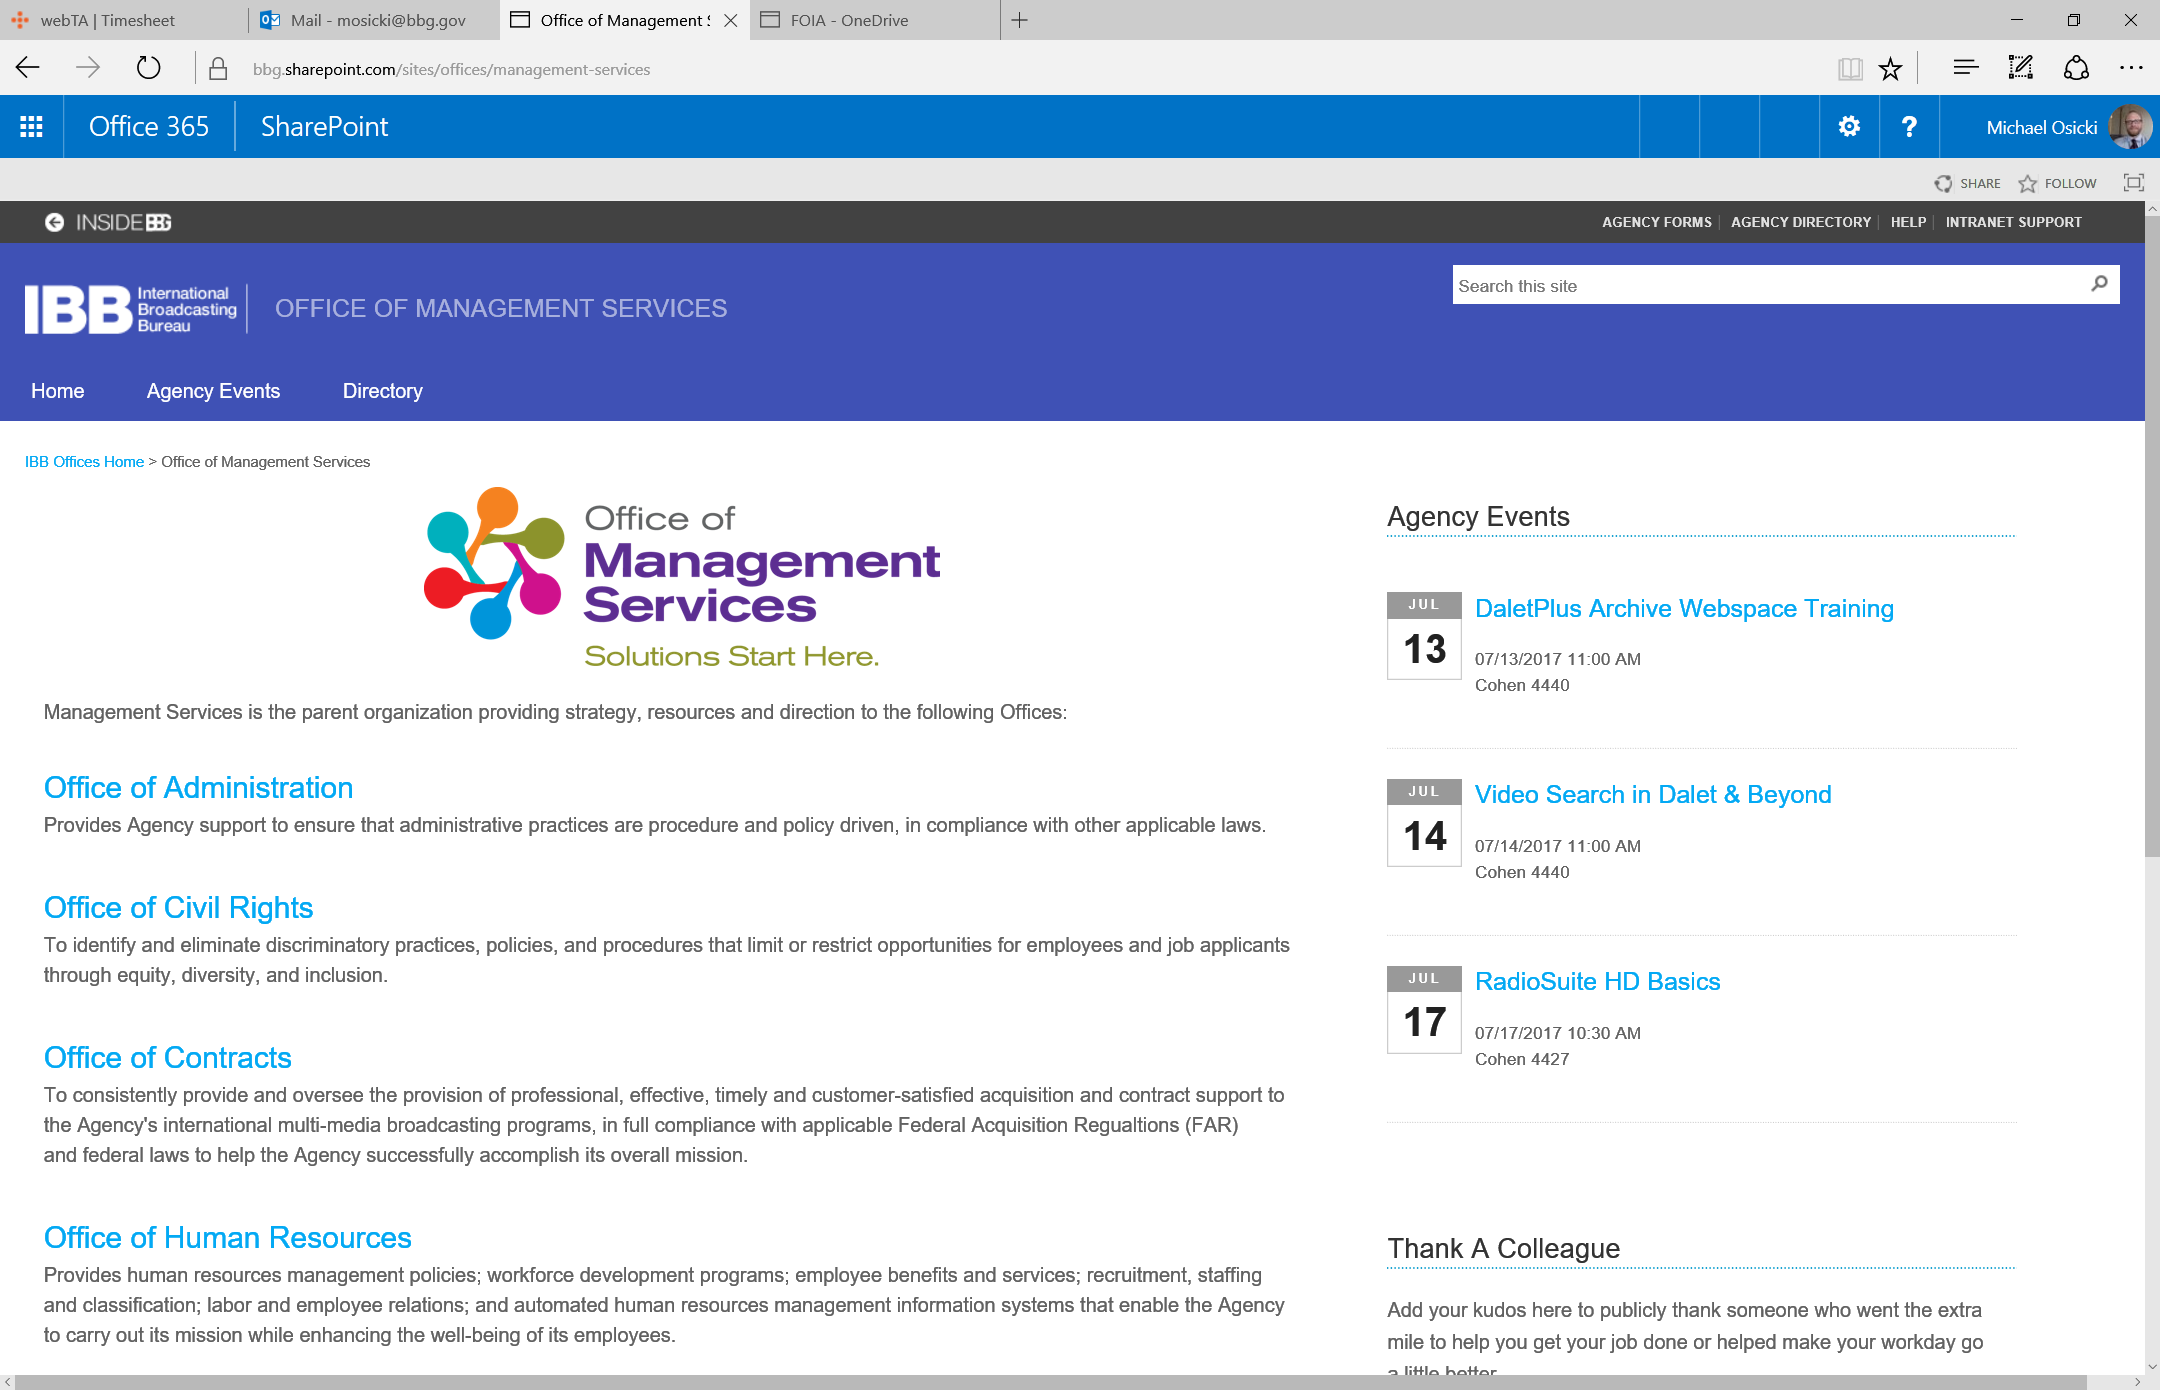Open RadioSuite HD Basics event
Image resolution: width=2160 pixels, height=1390 pixels.
[x=1597, y=982]
